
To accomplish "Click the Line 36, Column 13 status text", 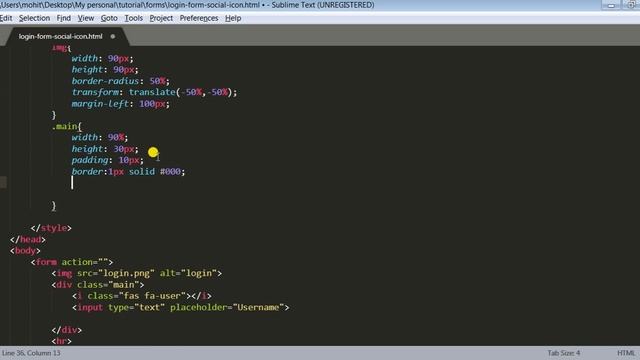I will [31, 353].
